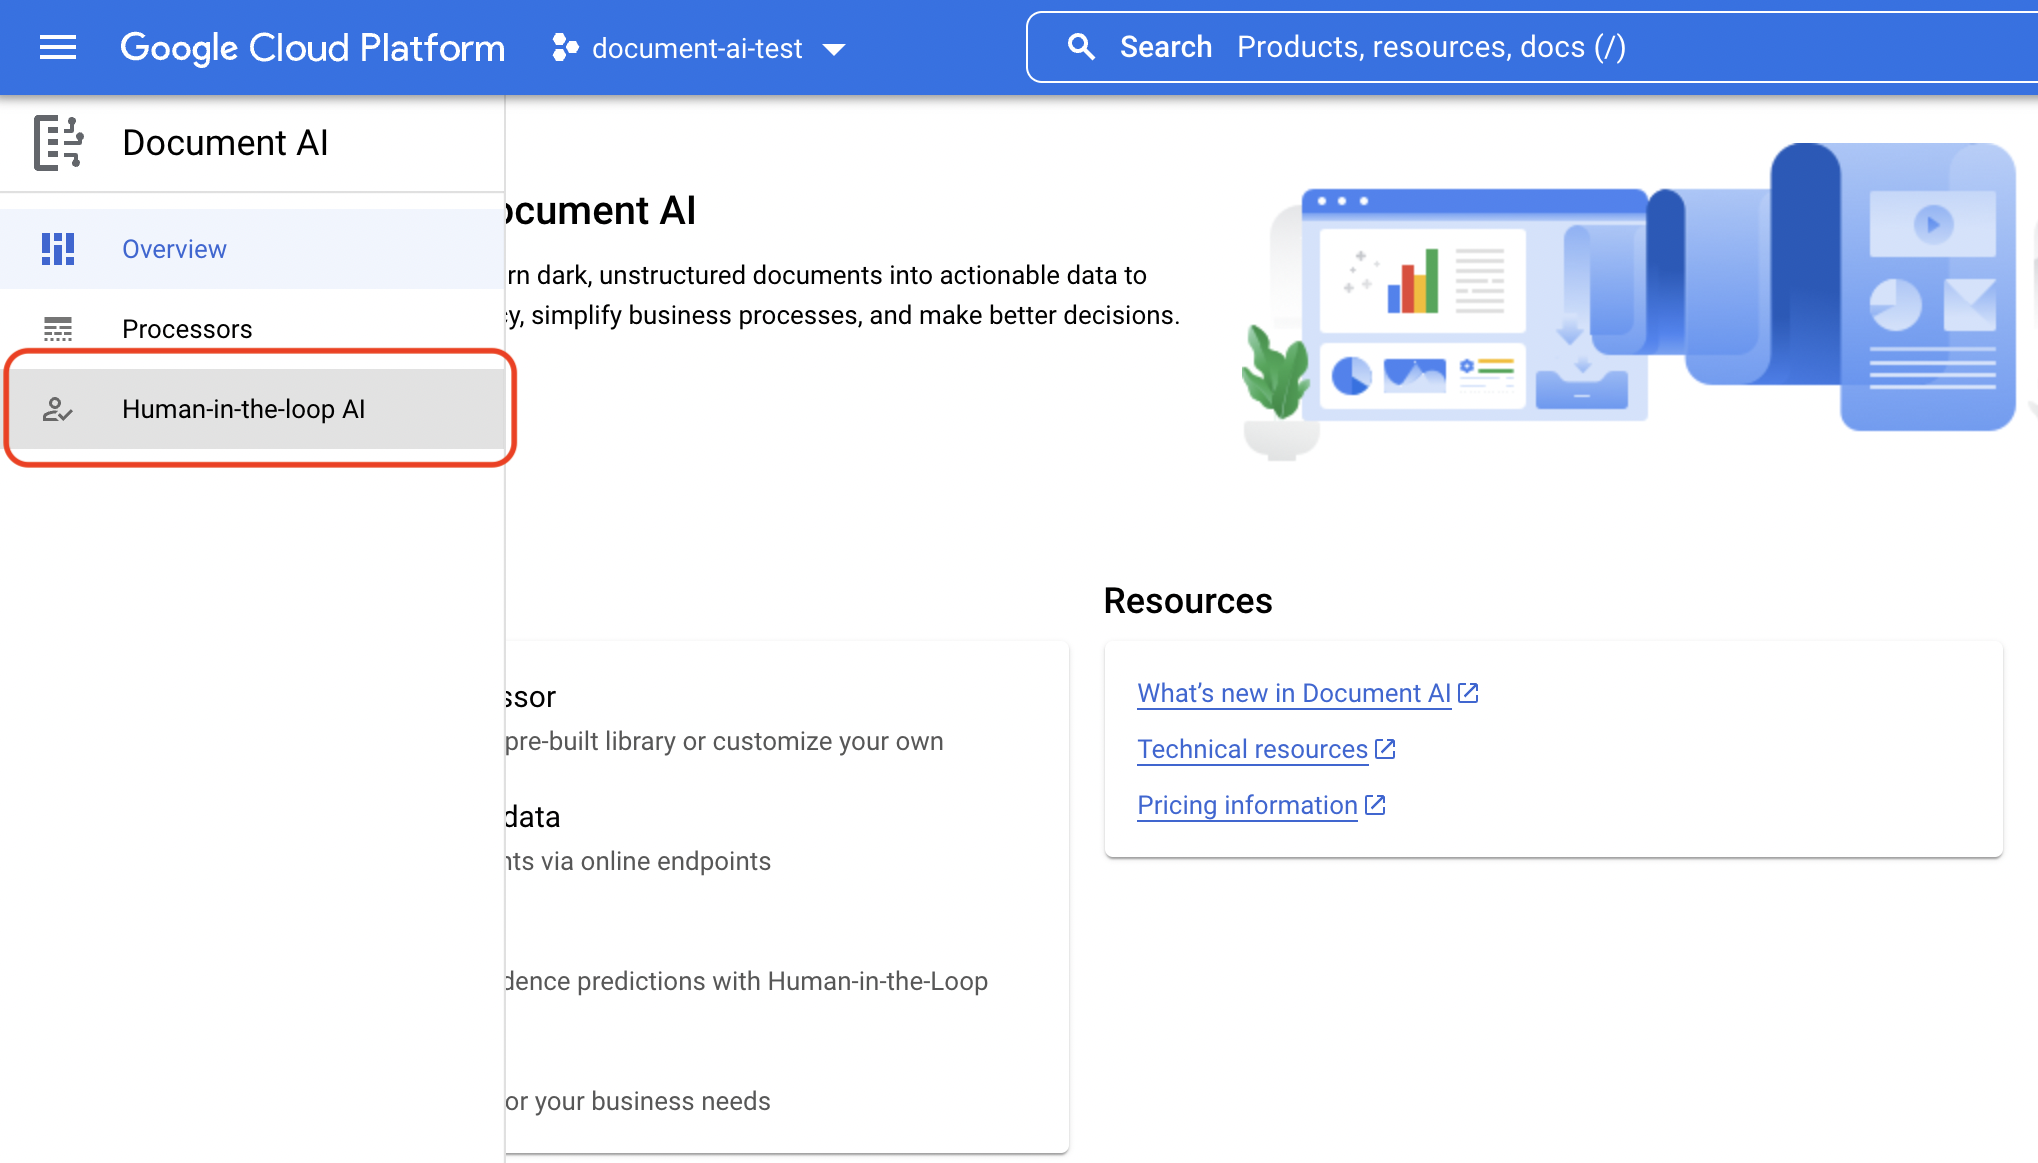Image resolution: width=2038 pixels, height=1163 pixels.
Task: Select Overview in the sidebar
Action: (174, 249)
